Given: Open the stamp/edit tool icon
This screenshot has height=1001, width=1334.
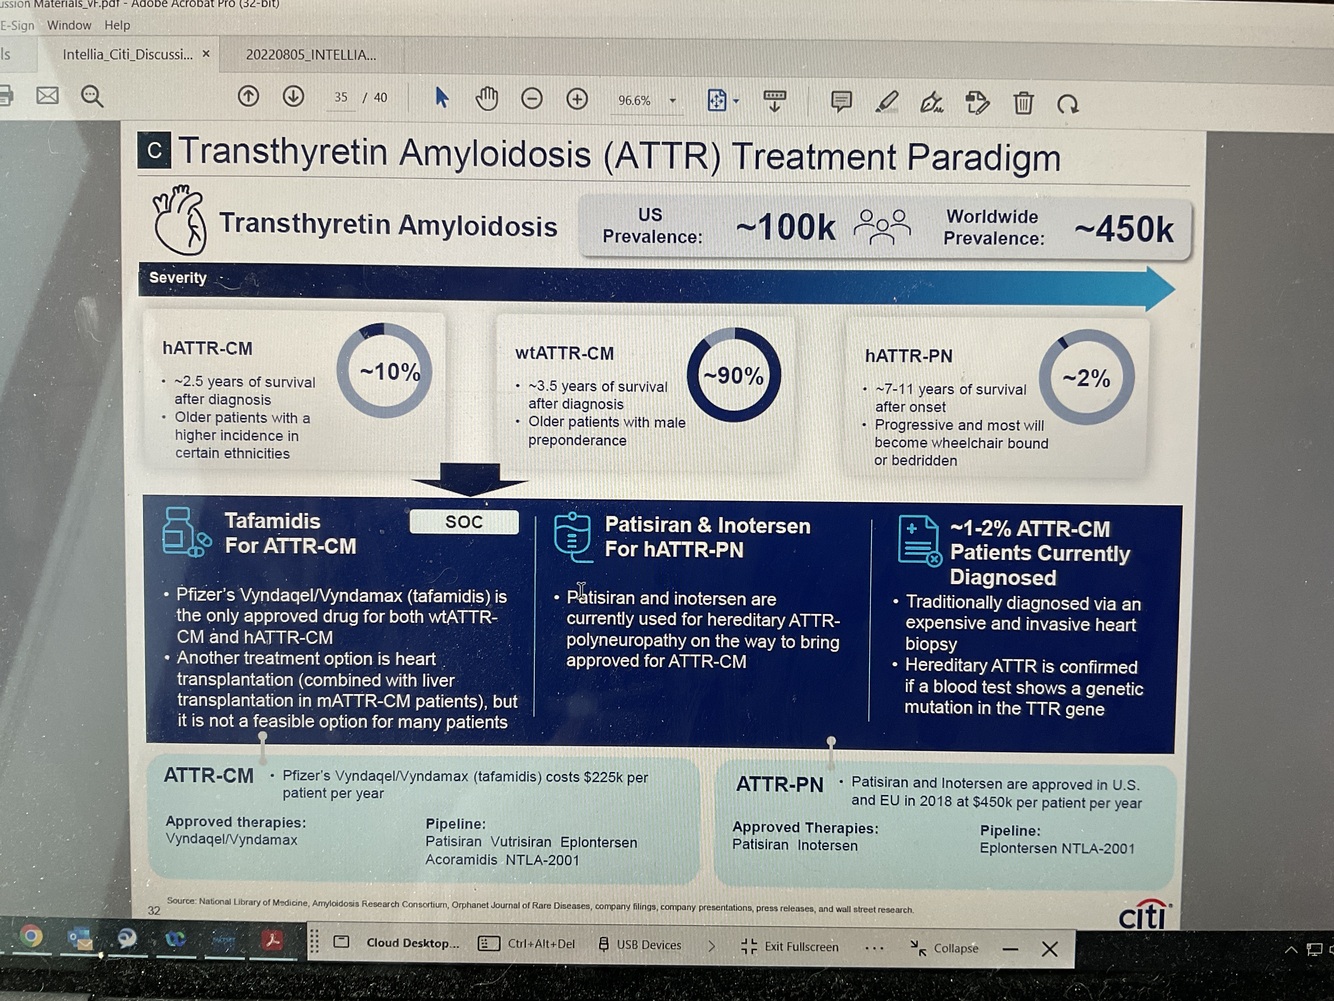Looking at the screenshot, I should click(x=977, y=102).
